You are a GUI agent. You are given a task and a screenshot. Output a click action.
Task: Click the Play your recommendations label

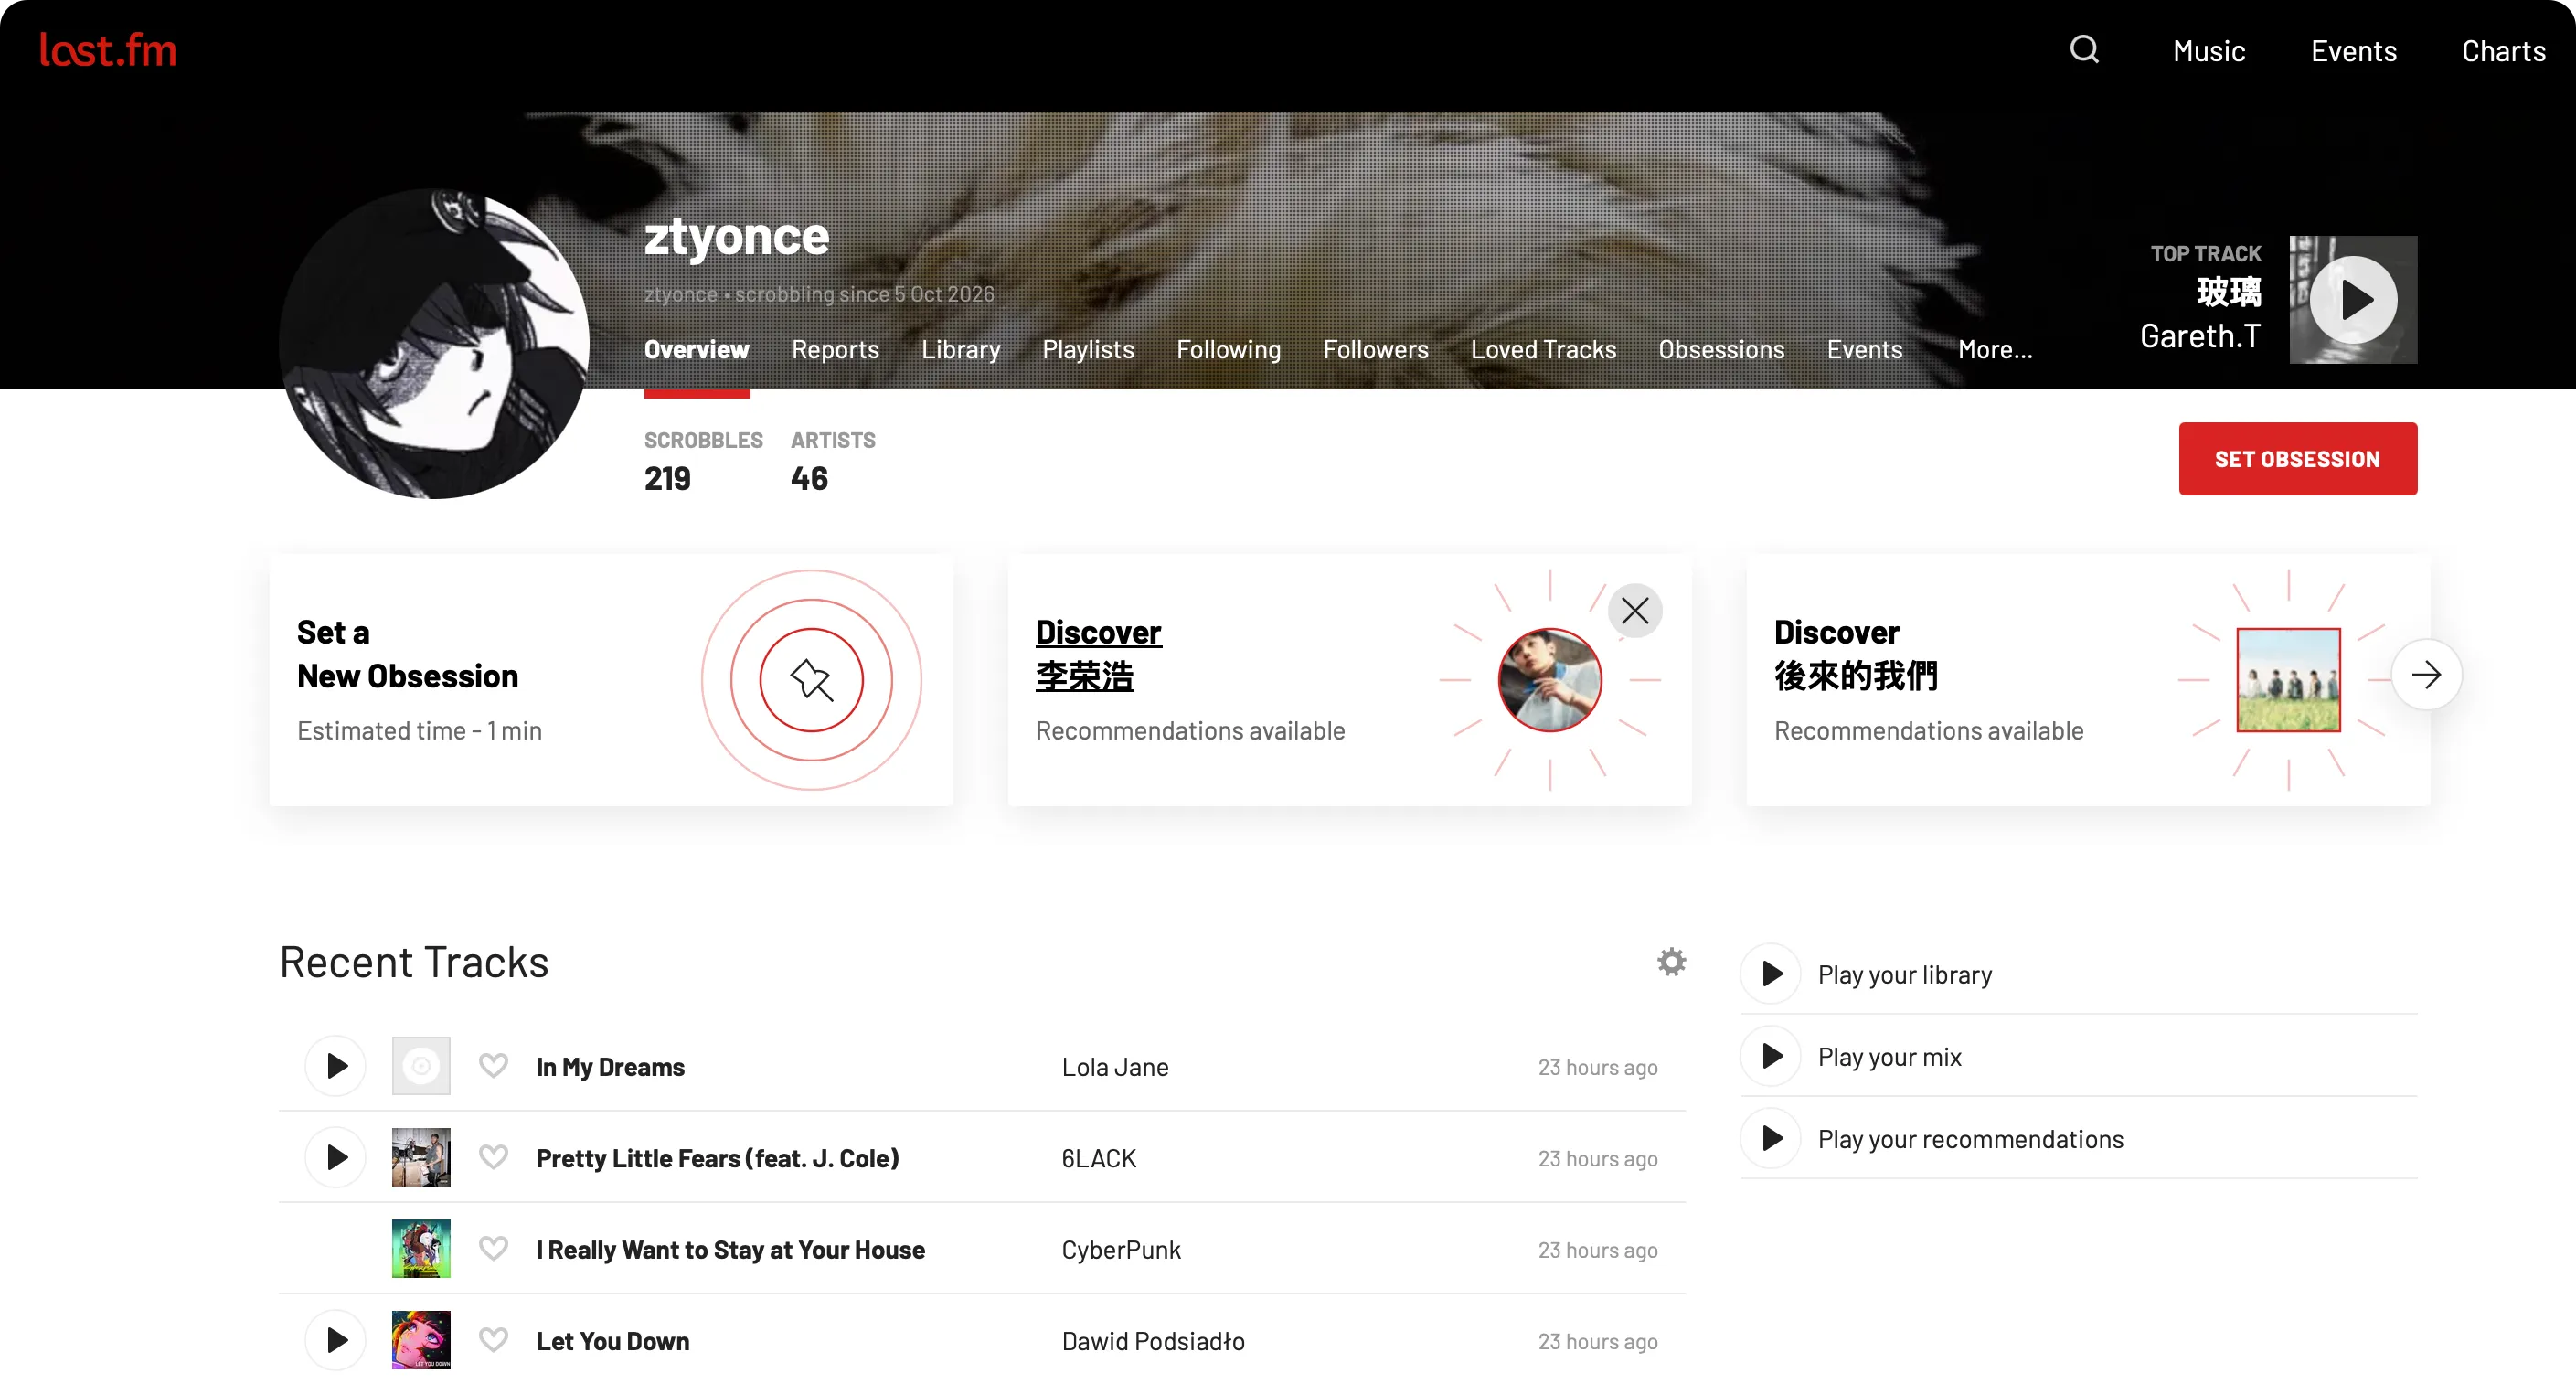tap(1970, 1138)
